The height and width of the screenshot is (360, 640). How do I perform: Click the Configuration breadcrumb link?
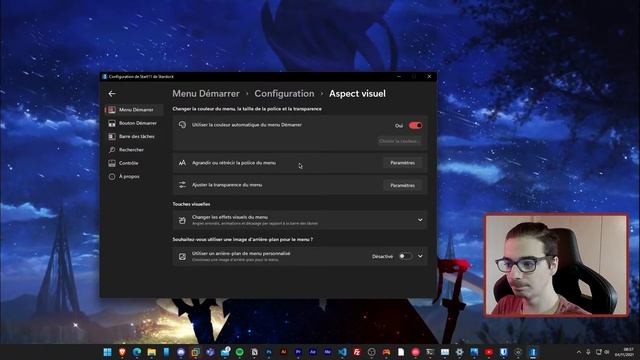click(284, 93)
